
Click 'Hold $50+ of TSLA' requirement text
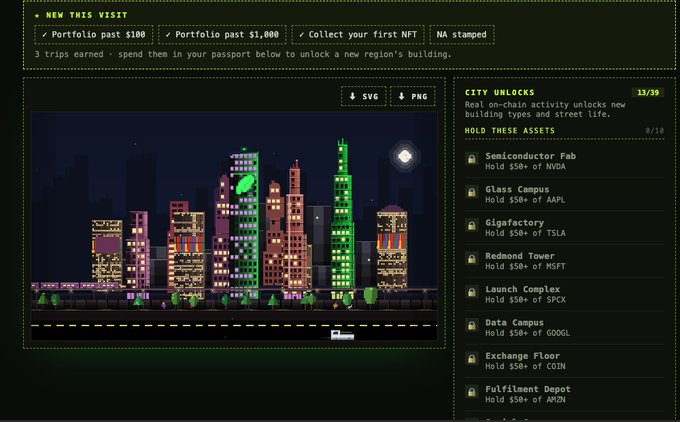[x=525, y=233]
